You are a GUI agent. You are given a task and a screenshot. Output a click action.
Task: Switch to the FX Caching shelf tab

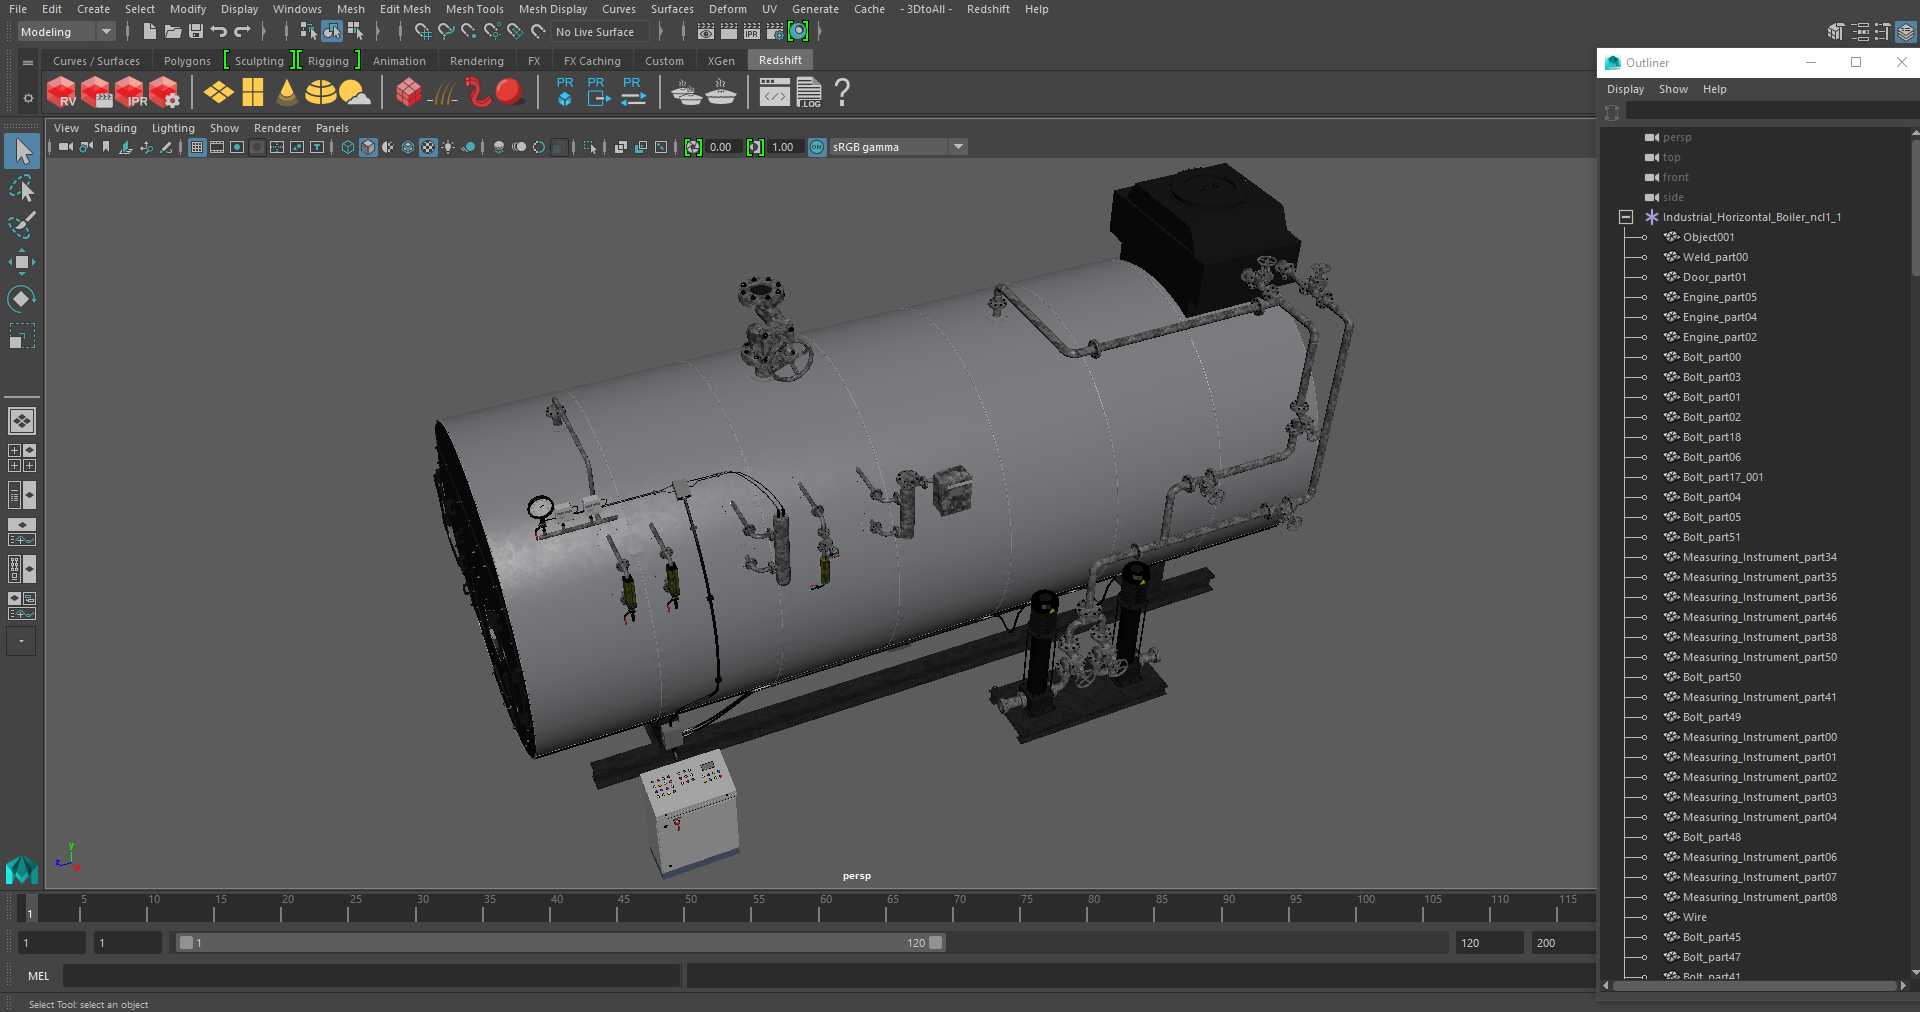click(x=592, y=61)
